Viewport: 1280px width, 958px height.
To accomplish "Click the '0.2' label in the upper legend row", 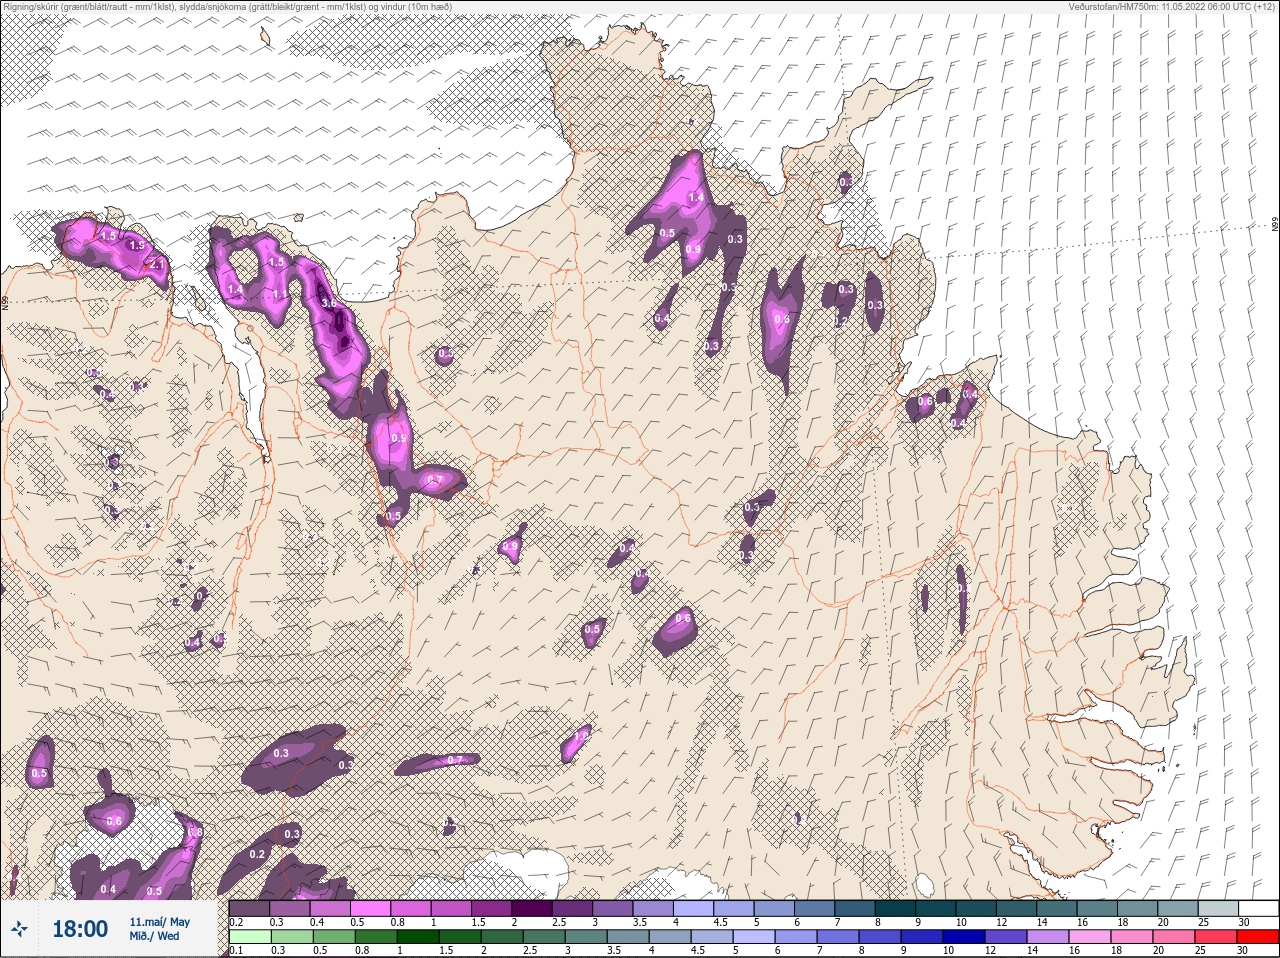I will (237, 922).
